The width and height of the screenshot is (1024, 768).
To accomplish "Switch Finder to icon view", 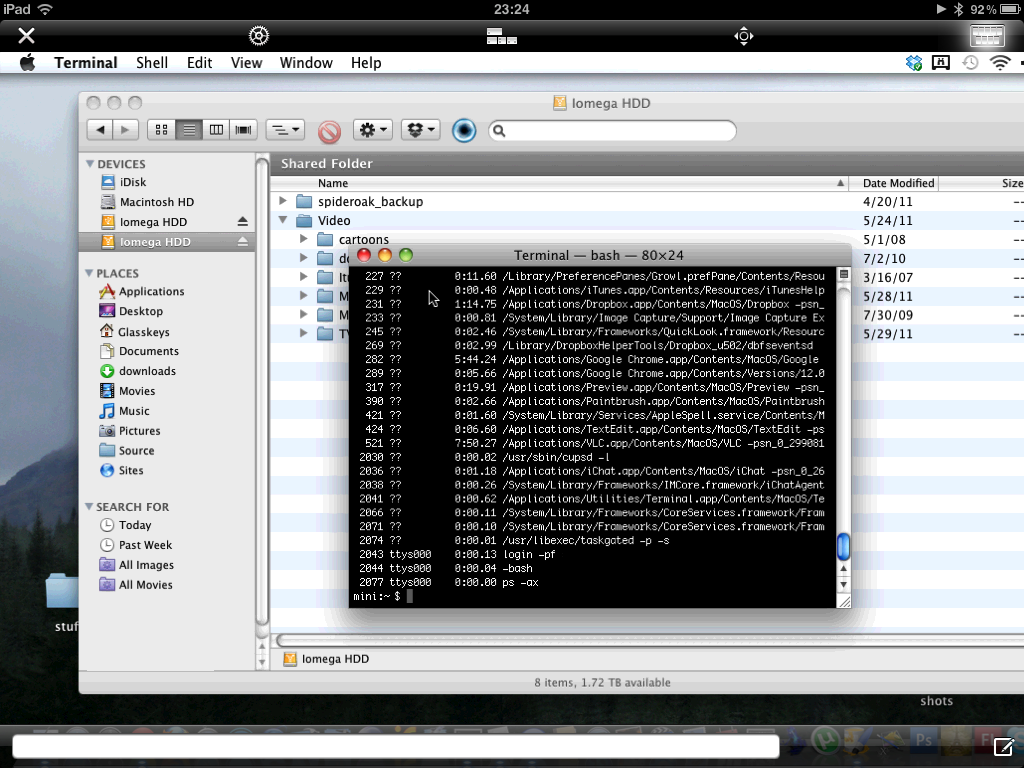I will (161, 130).
